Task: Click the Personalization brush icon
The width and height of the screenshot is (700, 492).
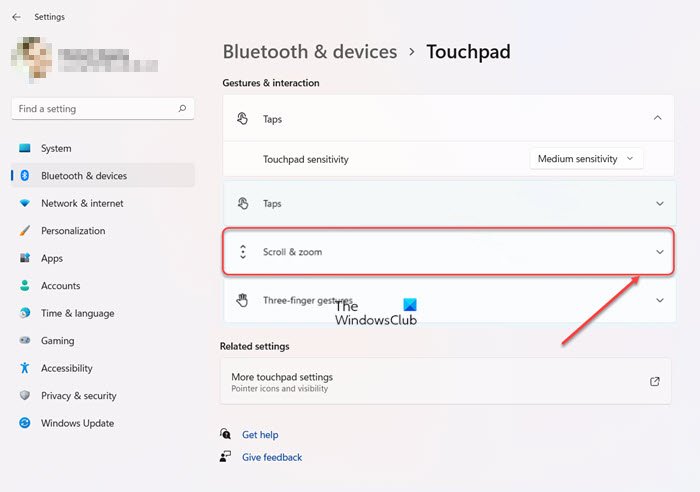Action: (x=25, y=231)
